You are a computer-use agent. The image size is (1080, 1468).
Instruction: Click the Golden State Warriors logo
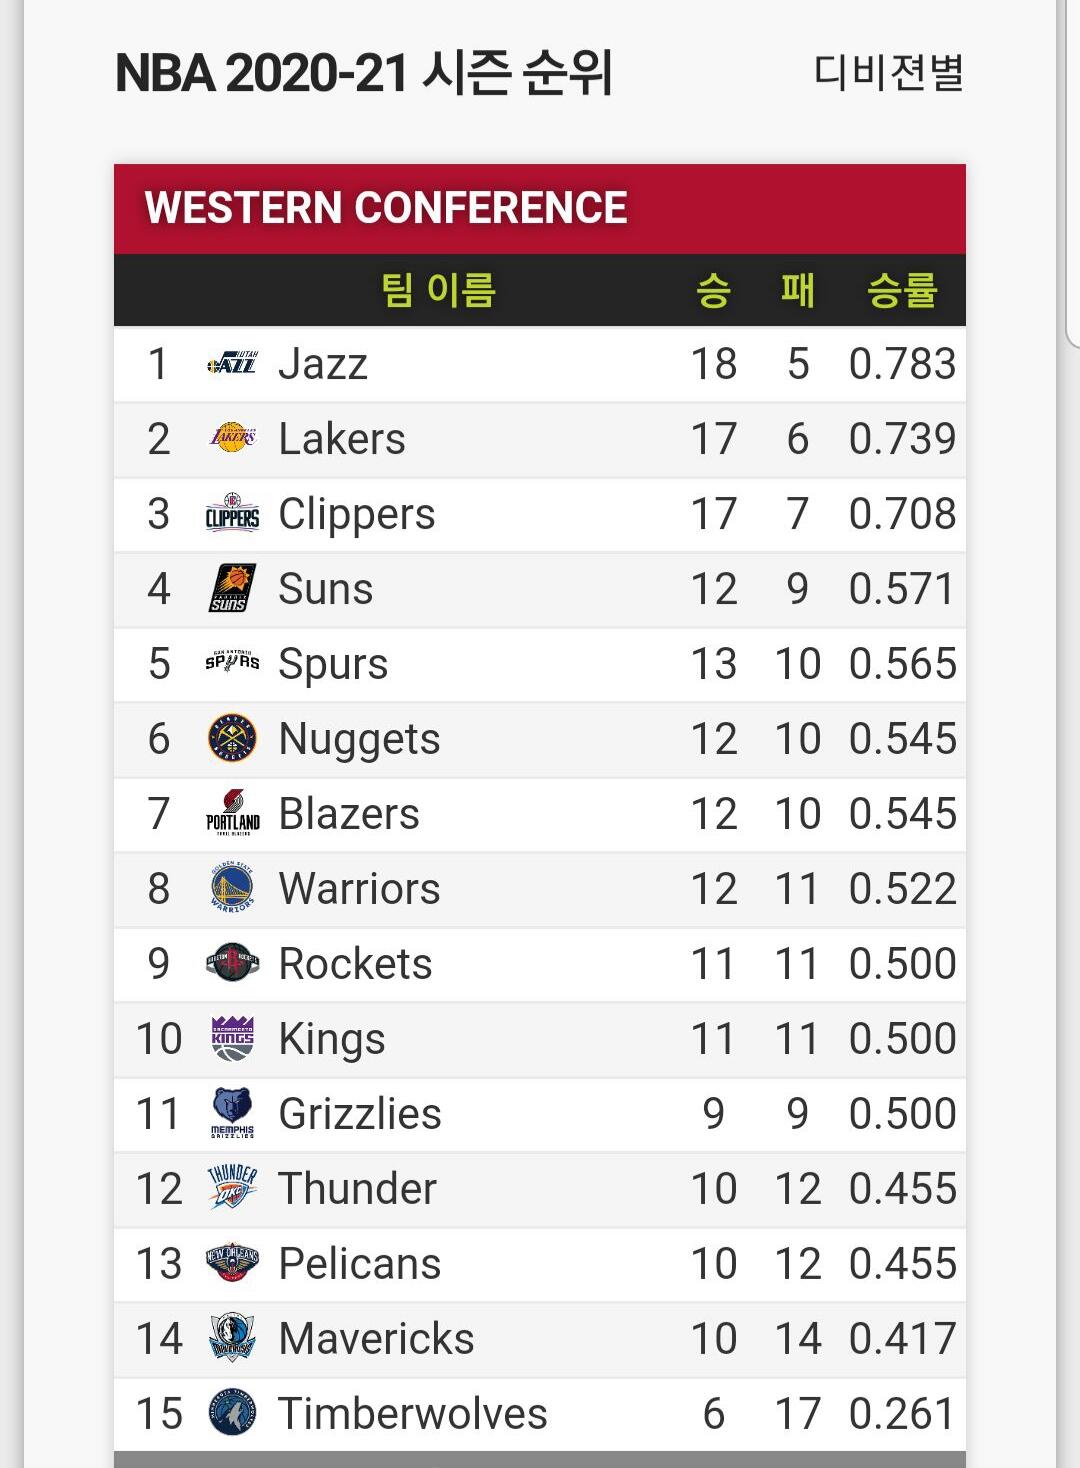[232, 888]
